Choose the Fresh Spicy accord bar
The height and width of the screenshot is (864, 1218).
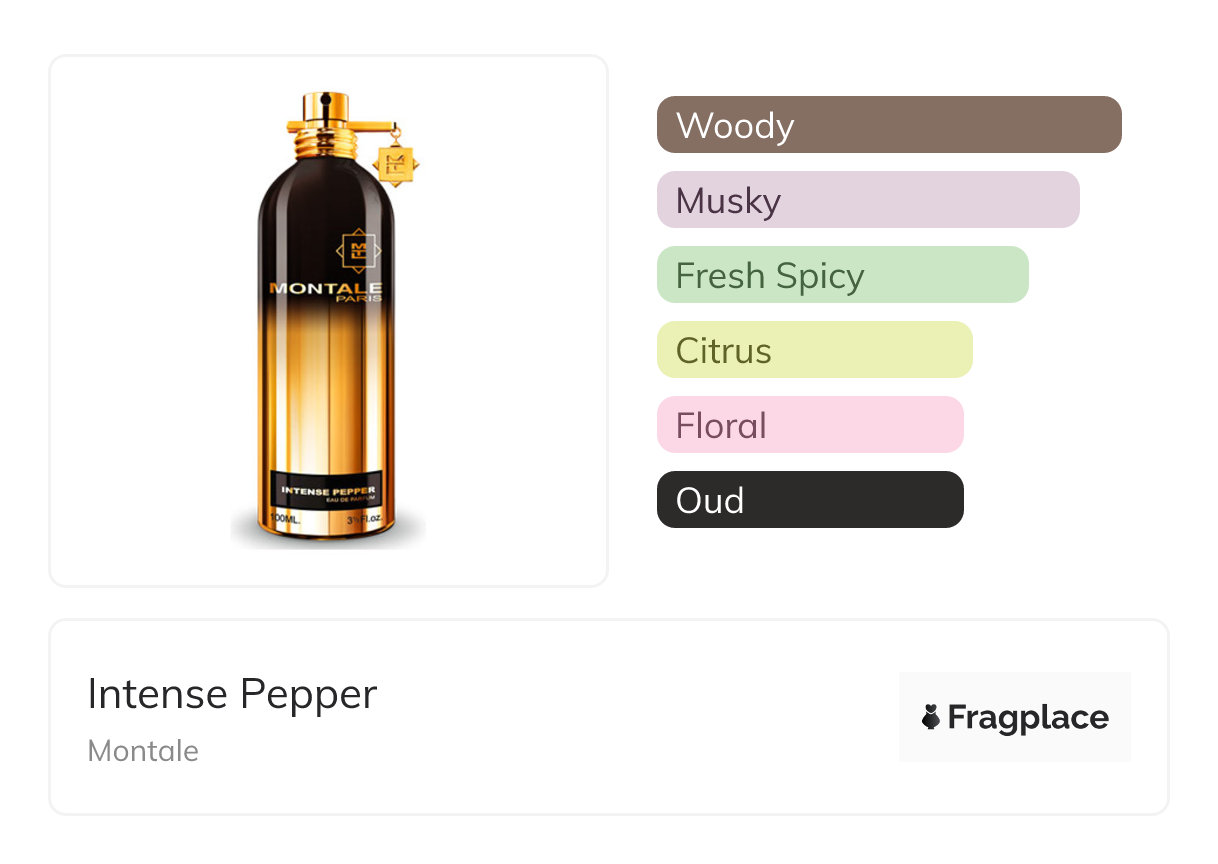pyautogui.click(x=842, y=275)
